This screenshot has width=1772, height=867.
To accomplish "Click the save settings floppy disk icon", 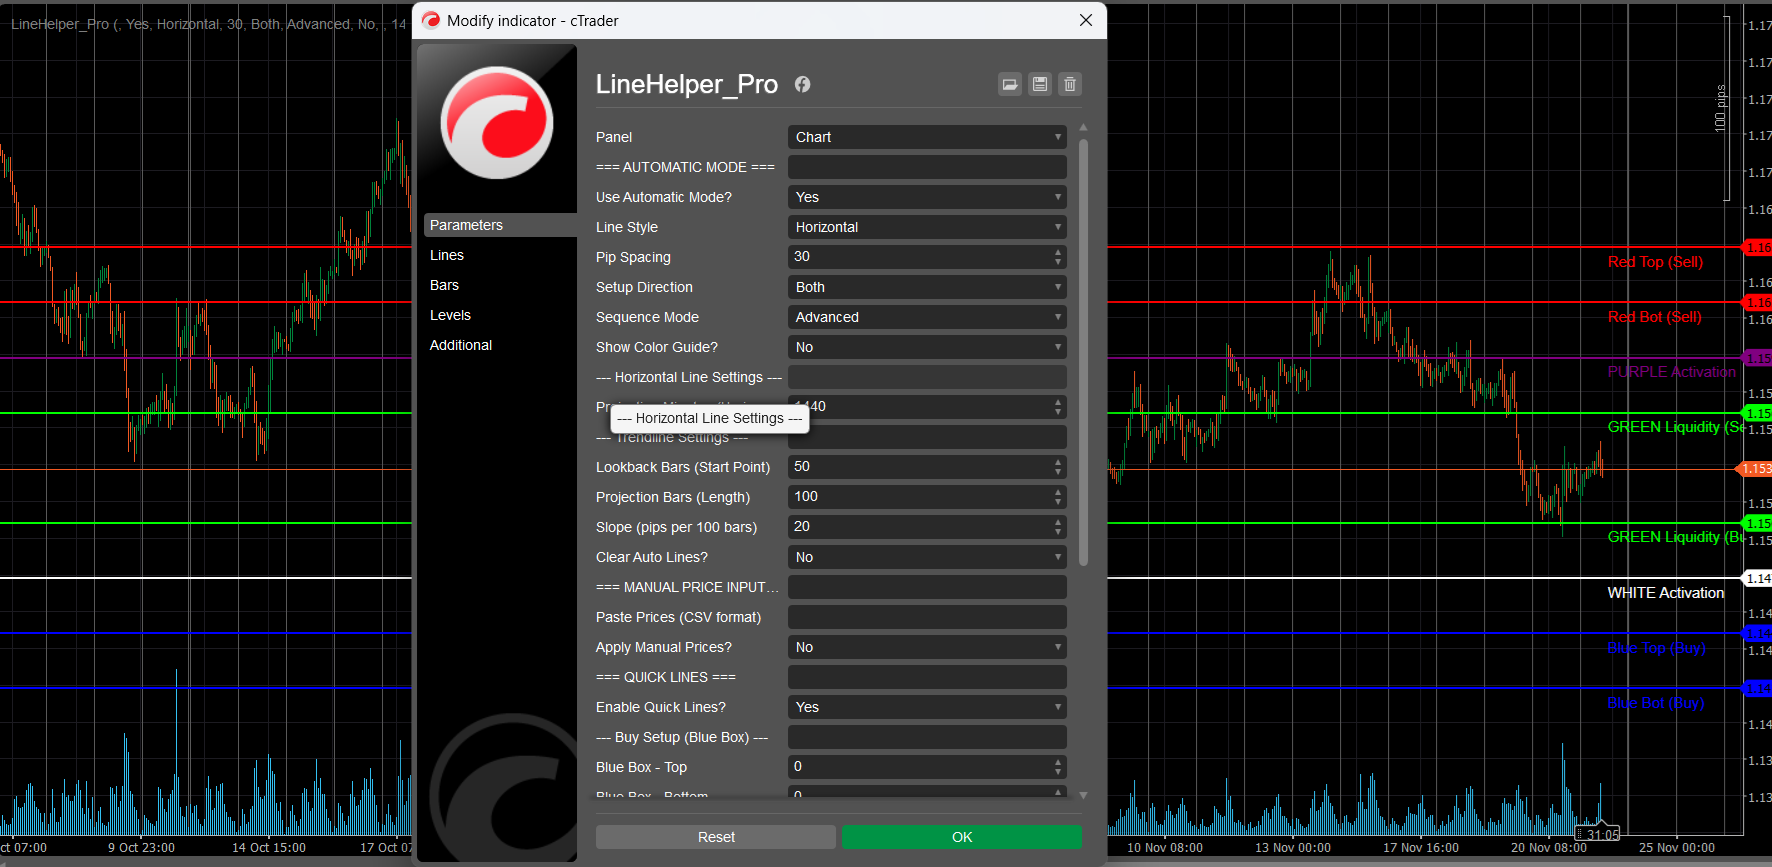I will 1040,85.
